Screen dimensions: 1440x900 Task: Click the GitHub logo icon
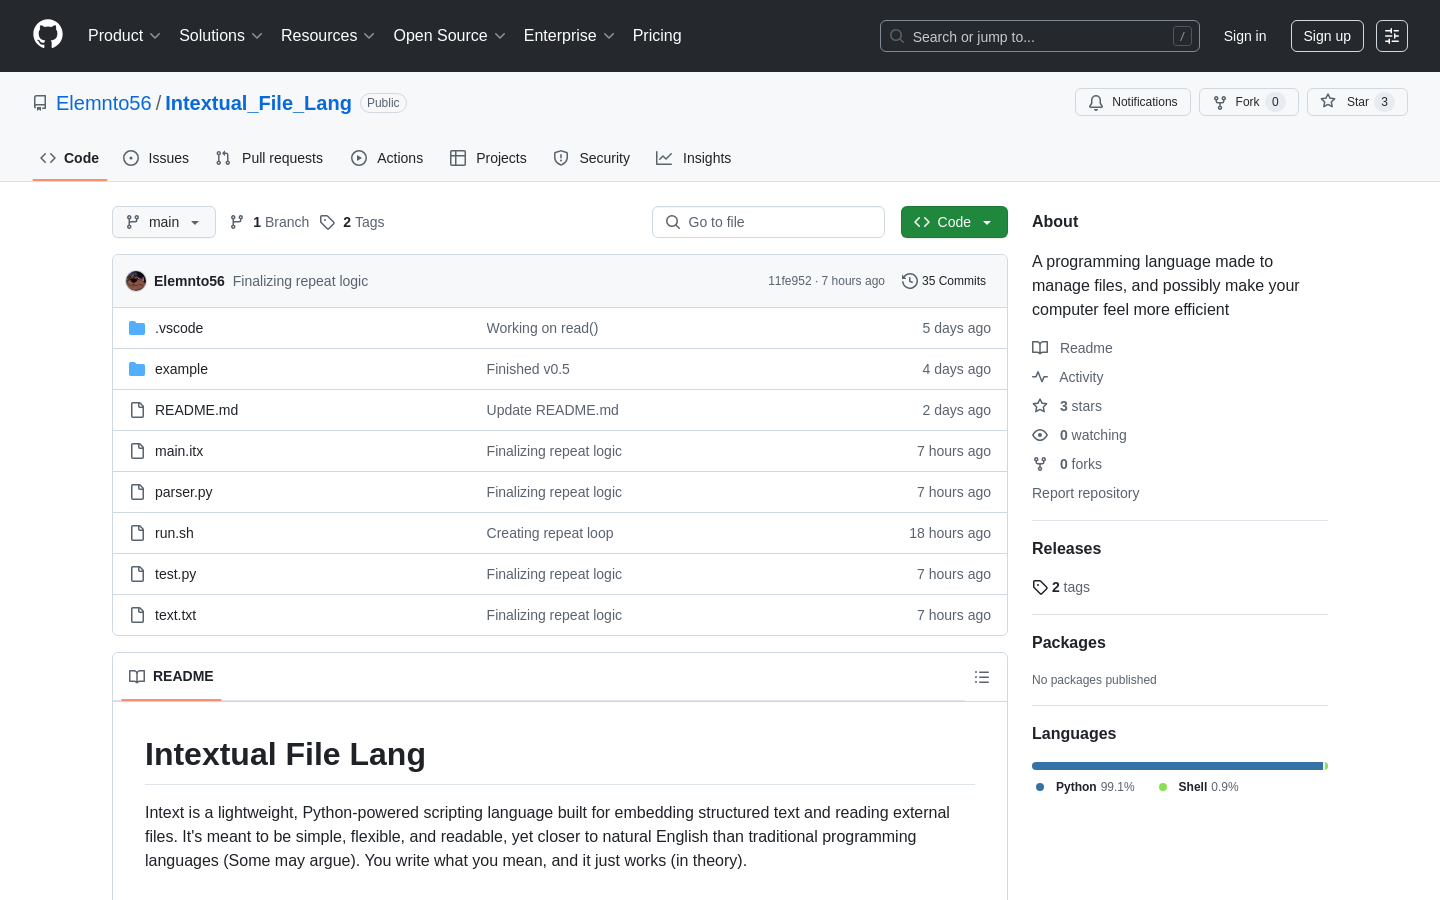coord(48,35)
